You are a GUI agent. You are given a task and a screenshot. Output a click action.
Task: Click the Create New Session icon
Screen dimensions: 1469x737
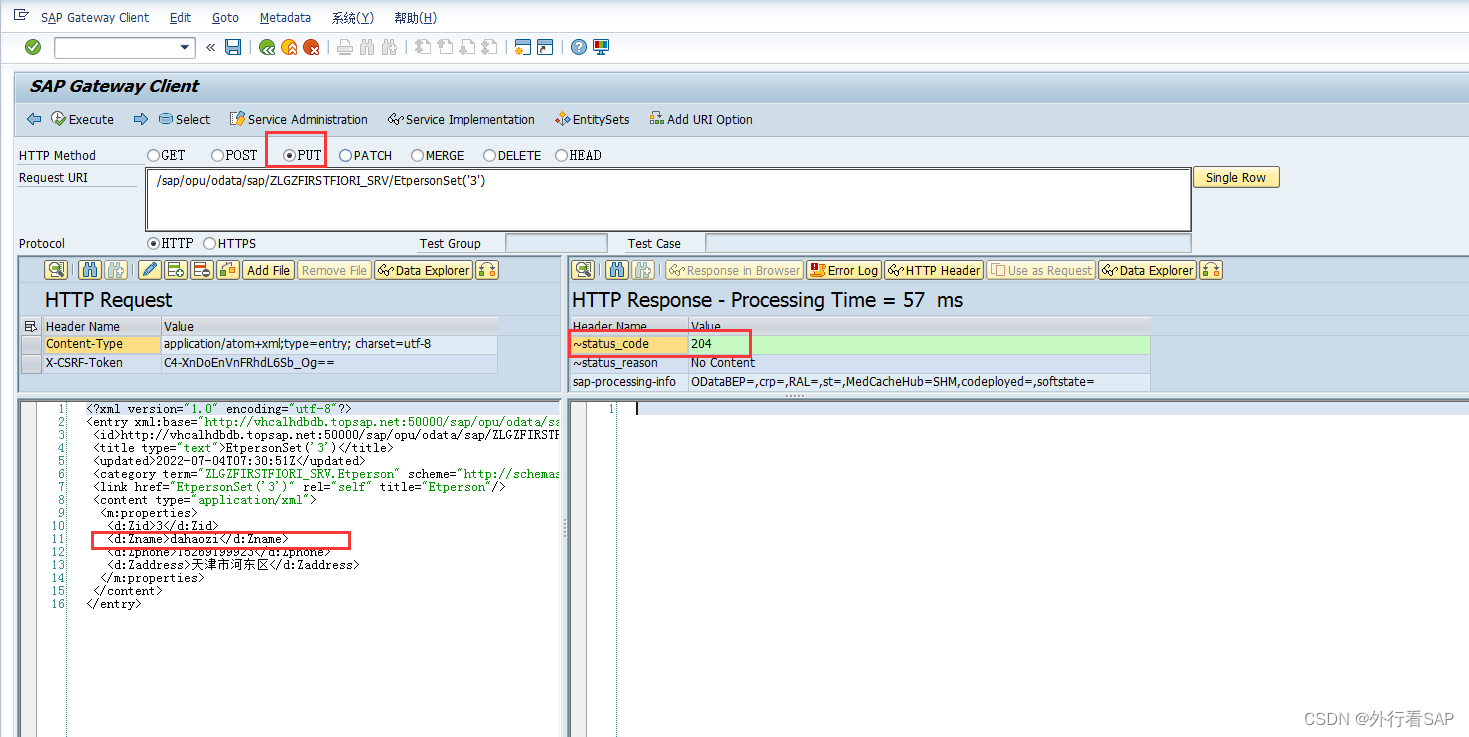(523, 47)
